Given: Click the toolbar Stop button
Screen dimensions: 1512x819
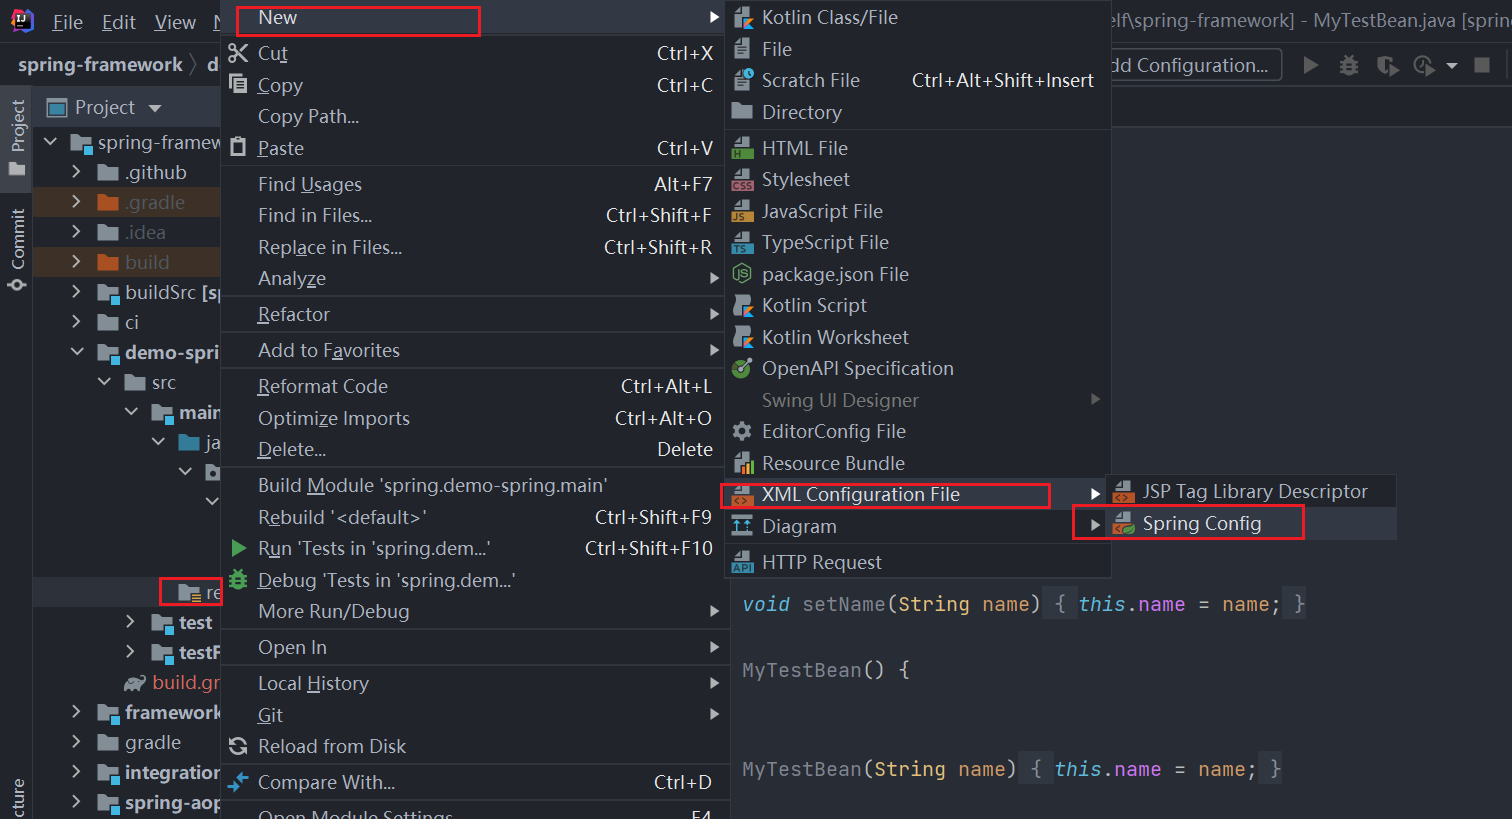Looking at the screenshot, I should click(x=1482, y=65).
